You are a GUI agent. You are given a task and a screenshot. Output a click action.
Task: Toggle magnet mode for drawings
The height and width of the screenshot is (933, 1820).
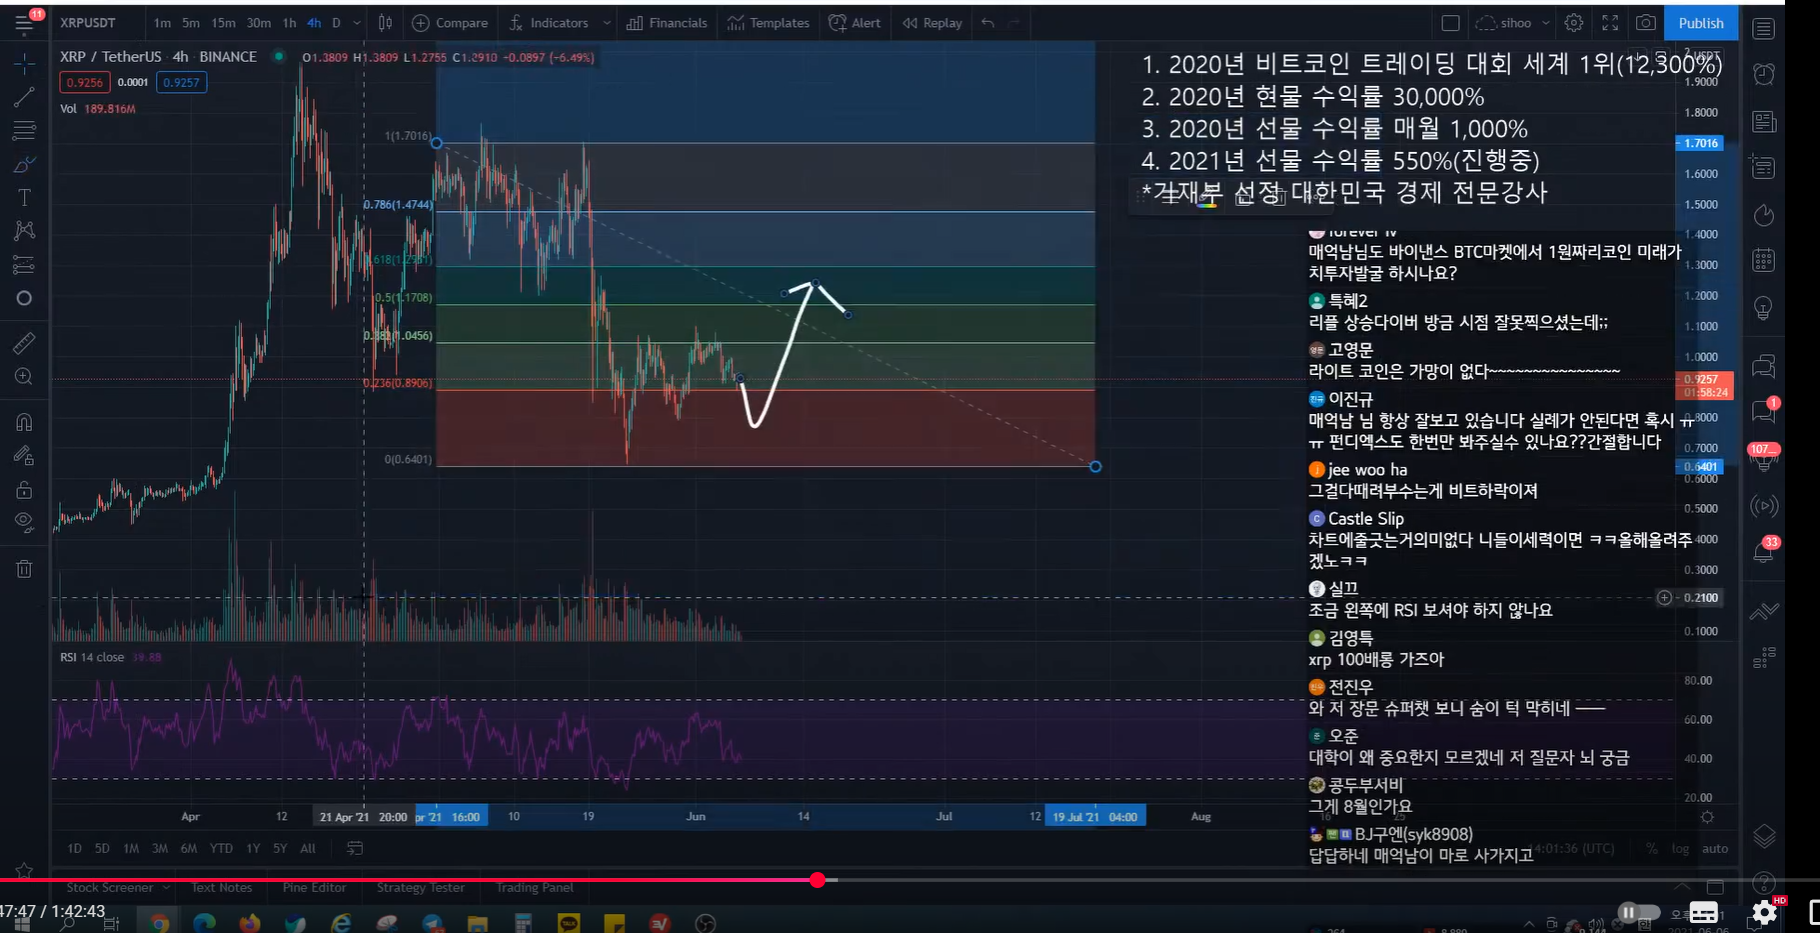tap(24, 422)
